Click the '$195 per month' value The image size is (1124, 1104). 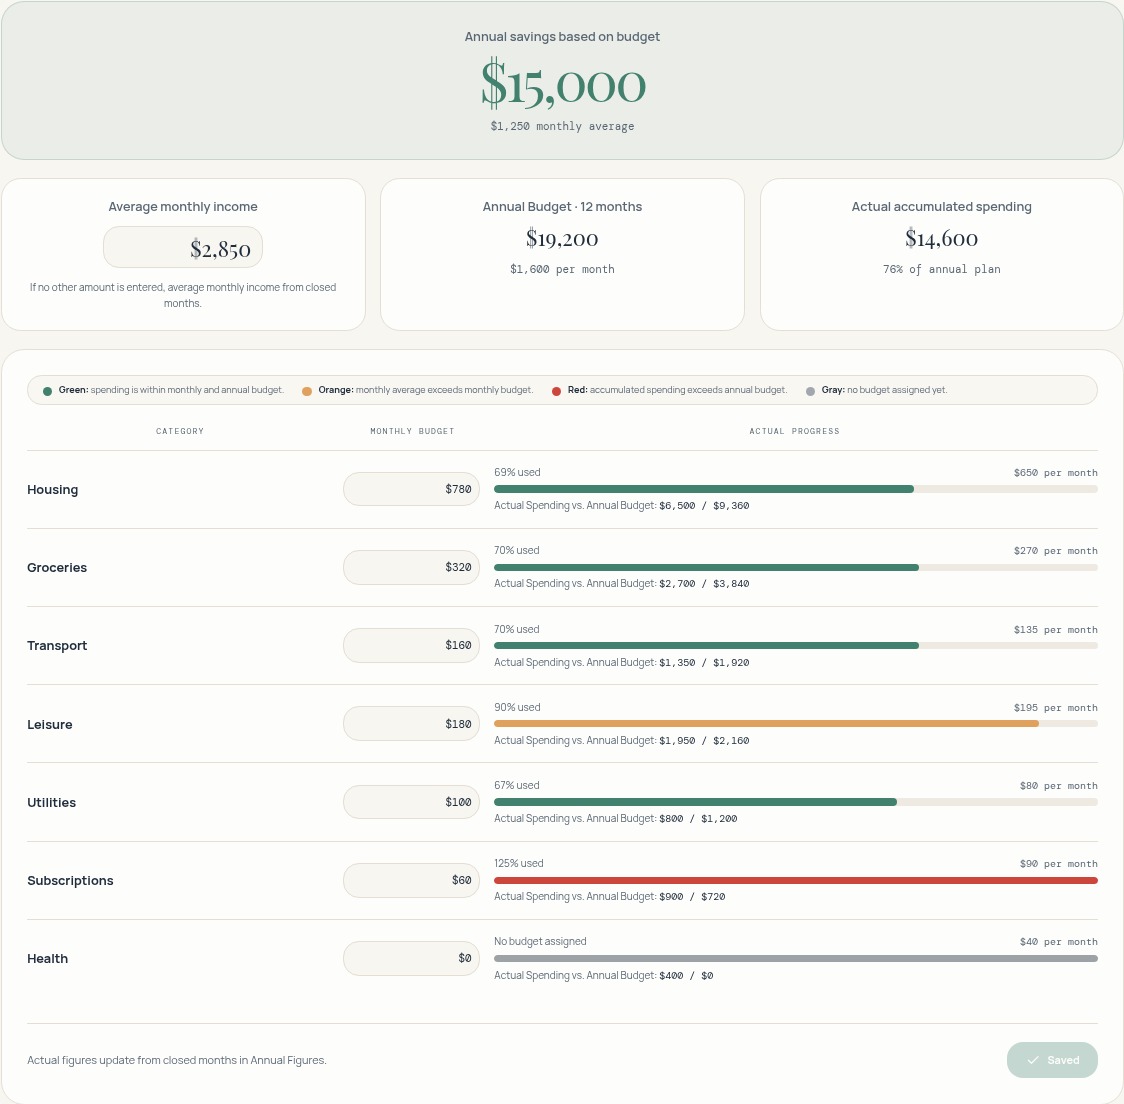click(1055, 708)
